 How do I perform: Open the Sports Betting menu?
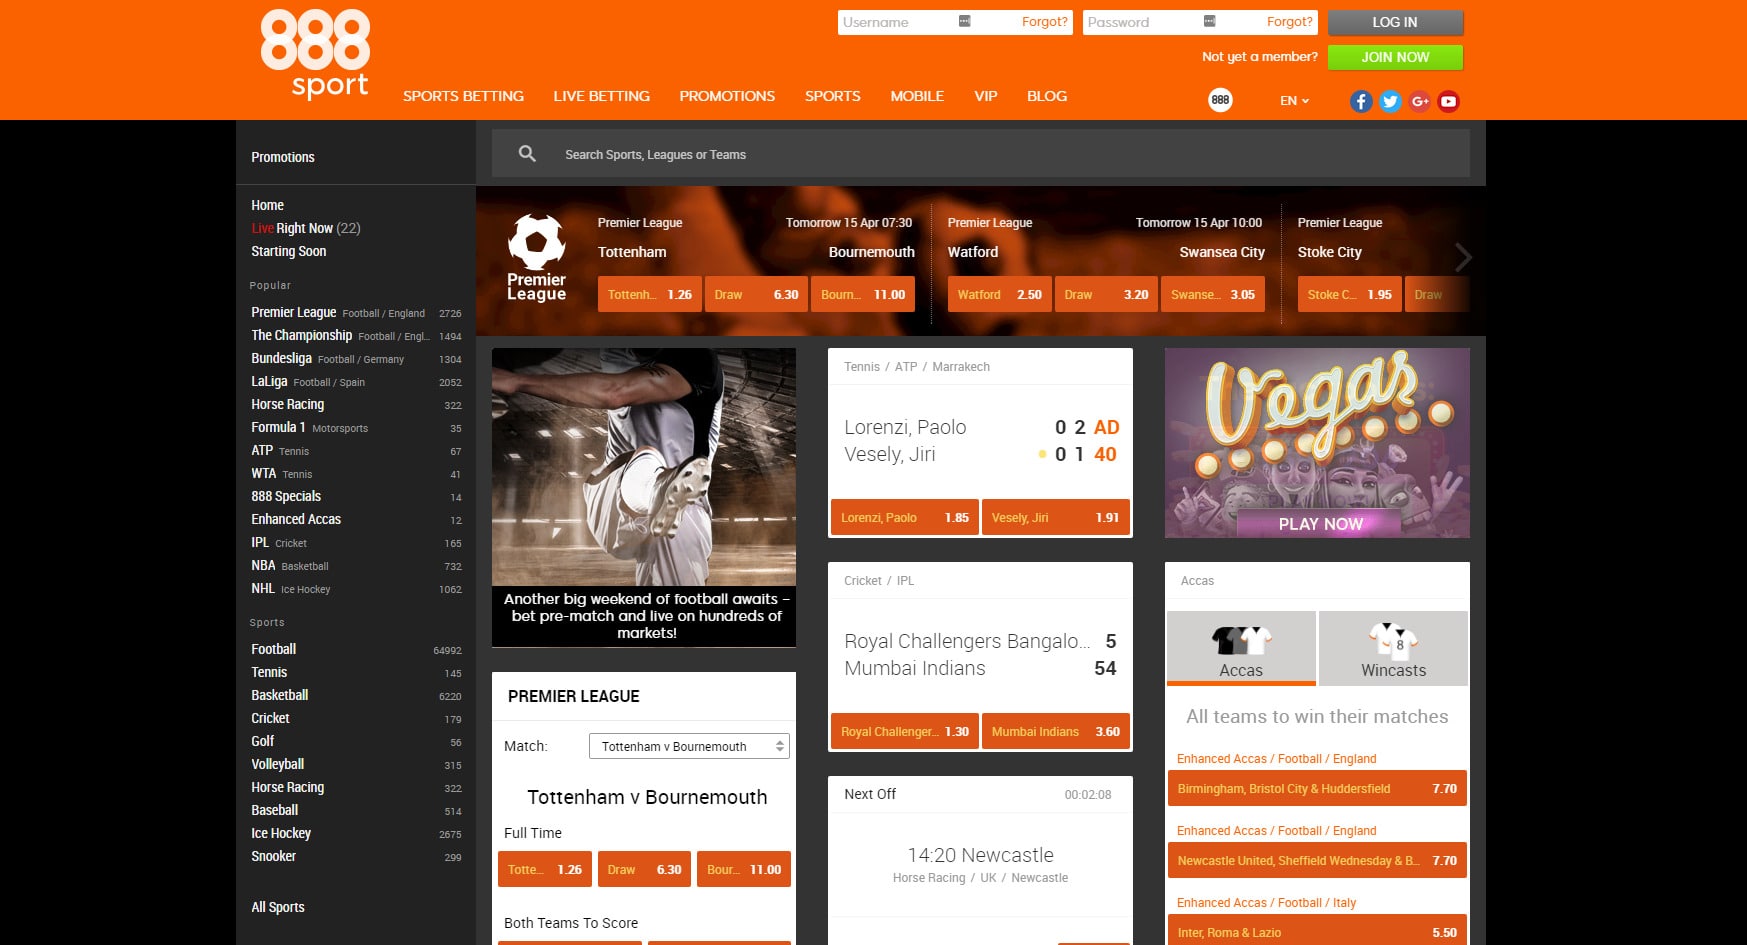463,96
